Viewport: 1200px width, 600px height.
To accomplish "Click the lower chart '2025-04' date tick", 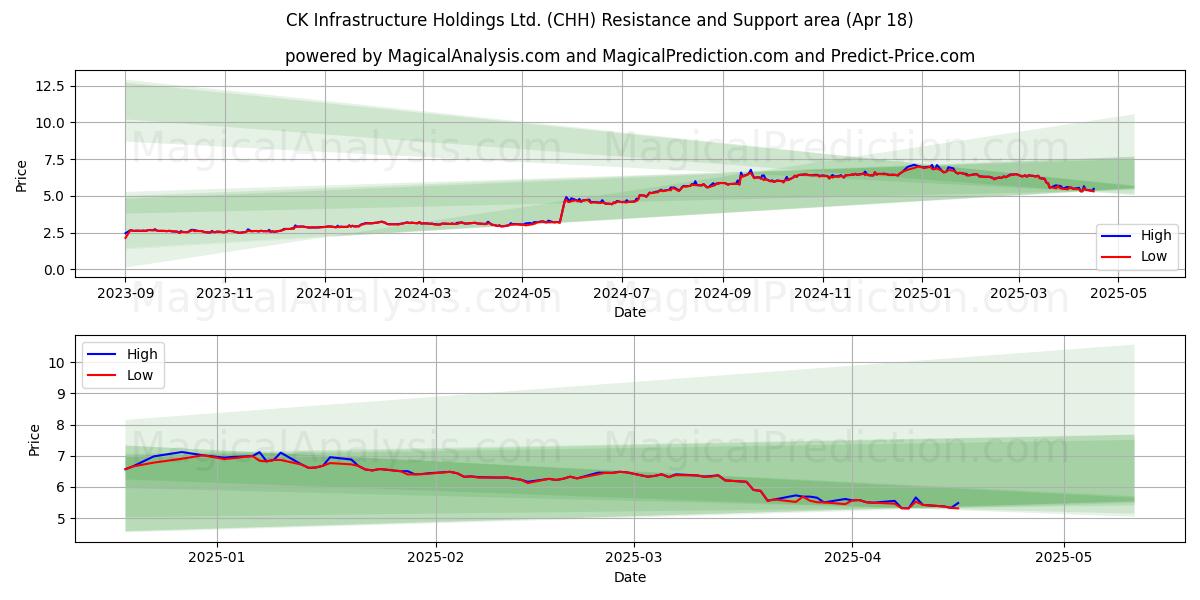I will (852, 558).
